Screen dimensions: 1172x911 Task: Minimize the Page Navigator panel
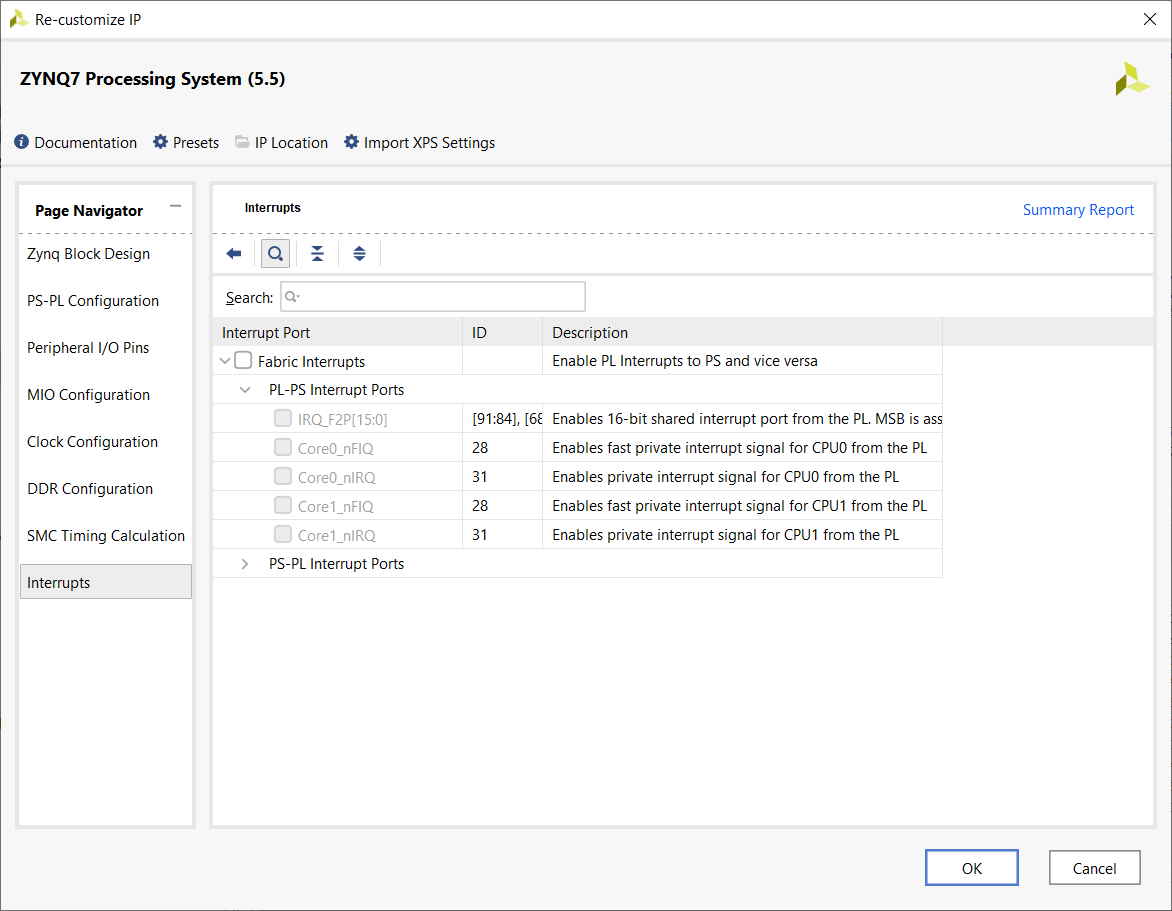[x=176, y=206]
